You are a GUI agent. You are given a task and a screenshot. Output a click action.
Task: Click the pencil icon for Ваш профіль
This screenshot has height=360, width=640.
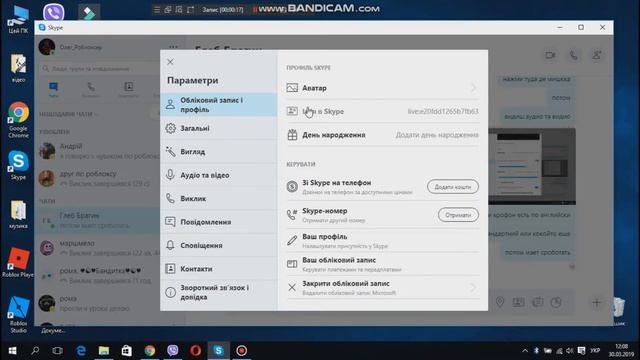(292, 240)
